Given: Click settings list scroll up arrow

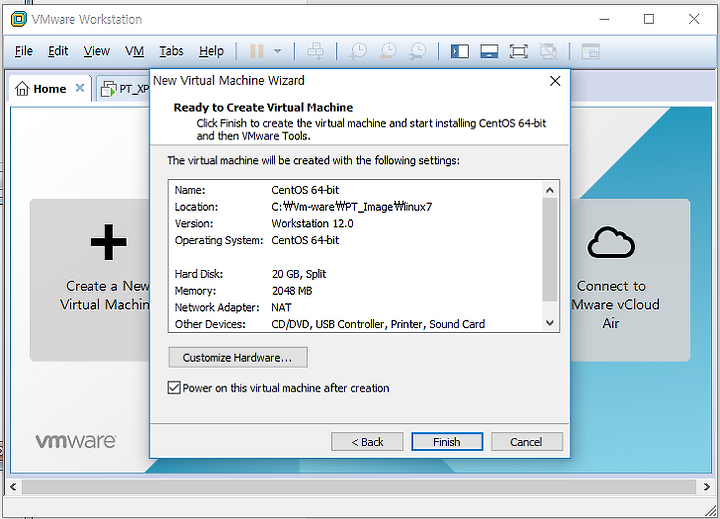Looking at the screenshot, I should coord(550,190).
